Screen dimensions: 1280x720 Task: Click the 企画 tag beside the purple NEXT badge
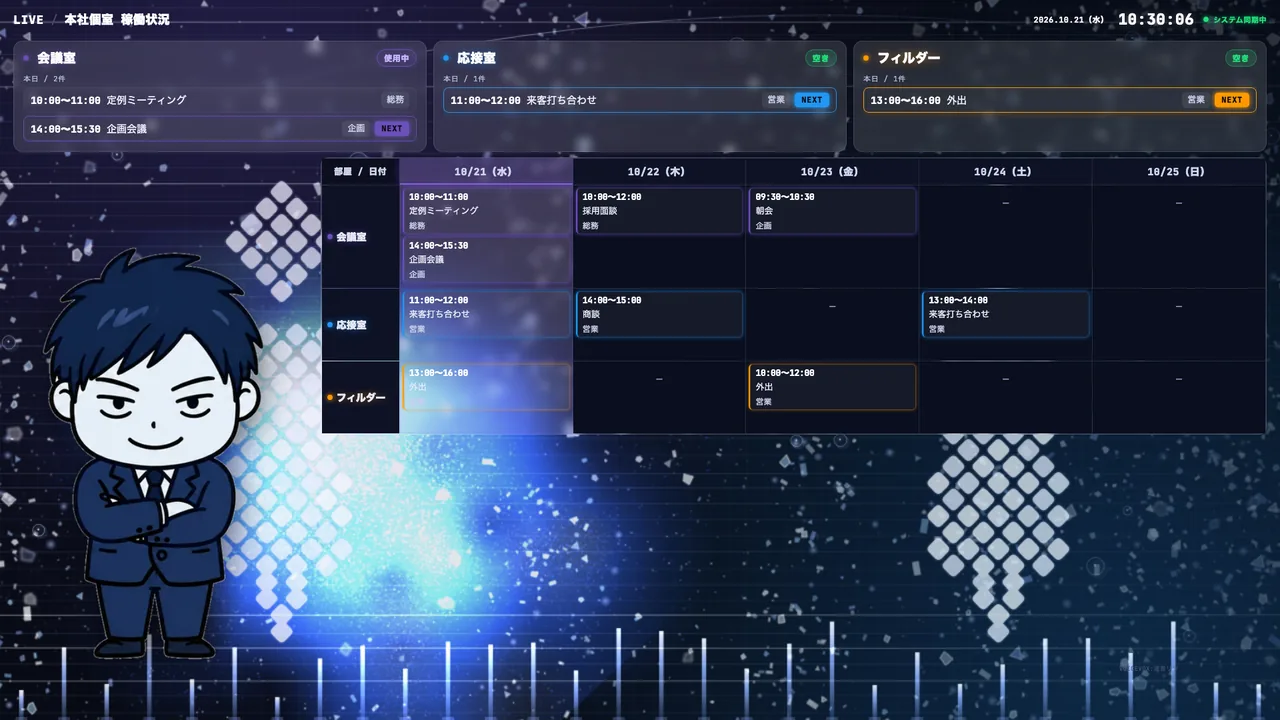(356, 128)
